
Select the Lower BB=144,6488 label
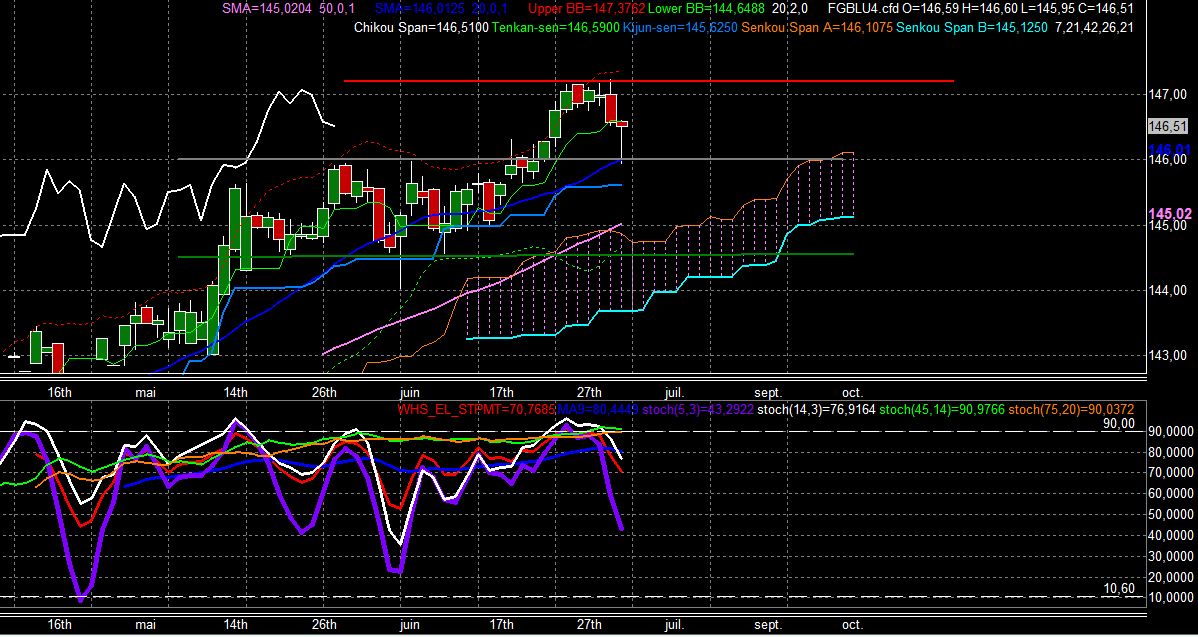[x=707, y=9]
